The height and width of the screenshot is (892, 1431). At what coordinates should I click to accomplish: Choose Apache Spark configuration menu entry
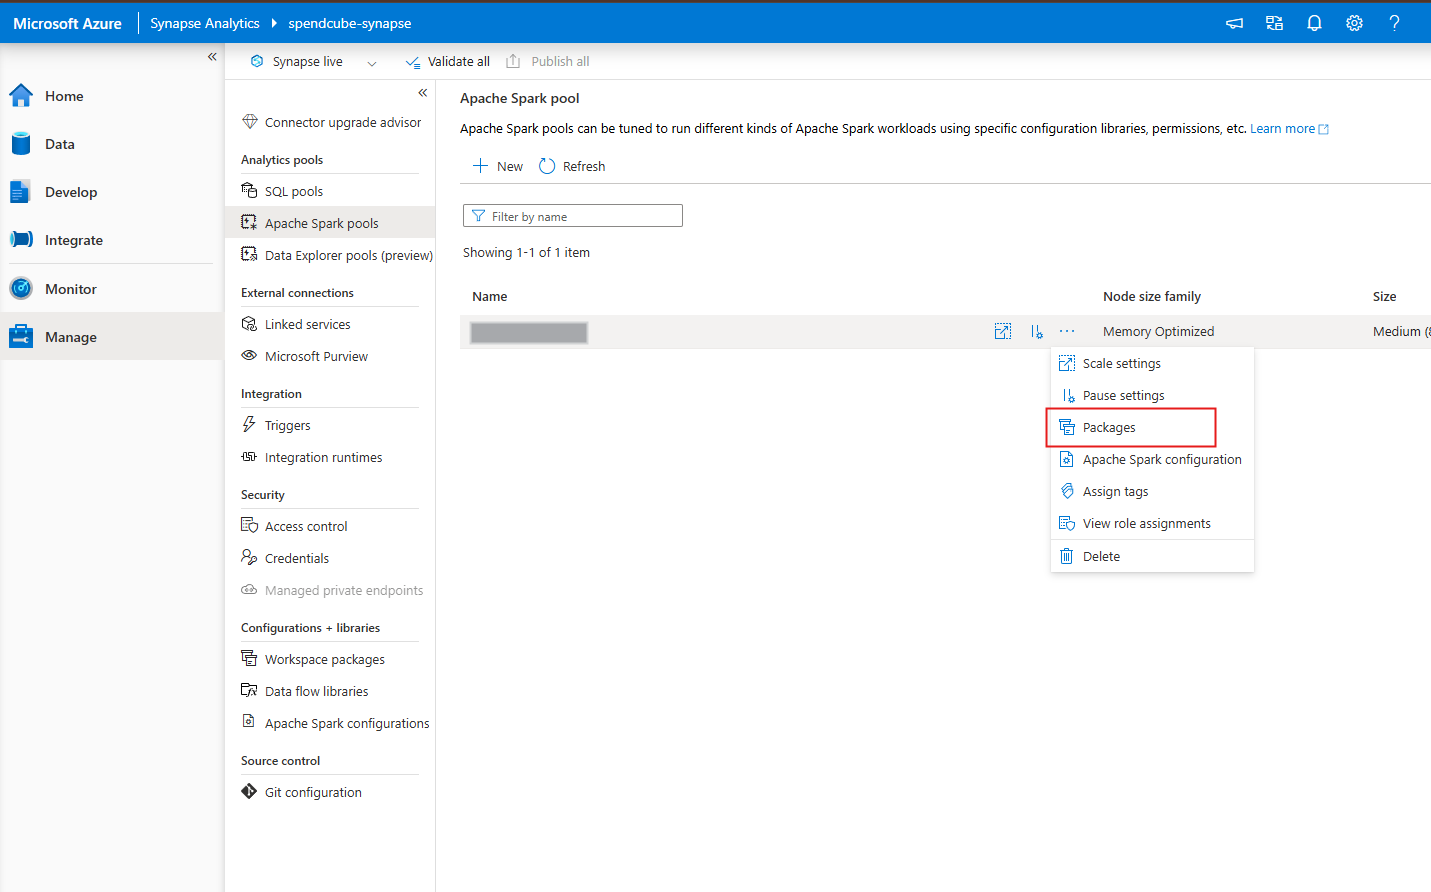click(1161, 460)
